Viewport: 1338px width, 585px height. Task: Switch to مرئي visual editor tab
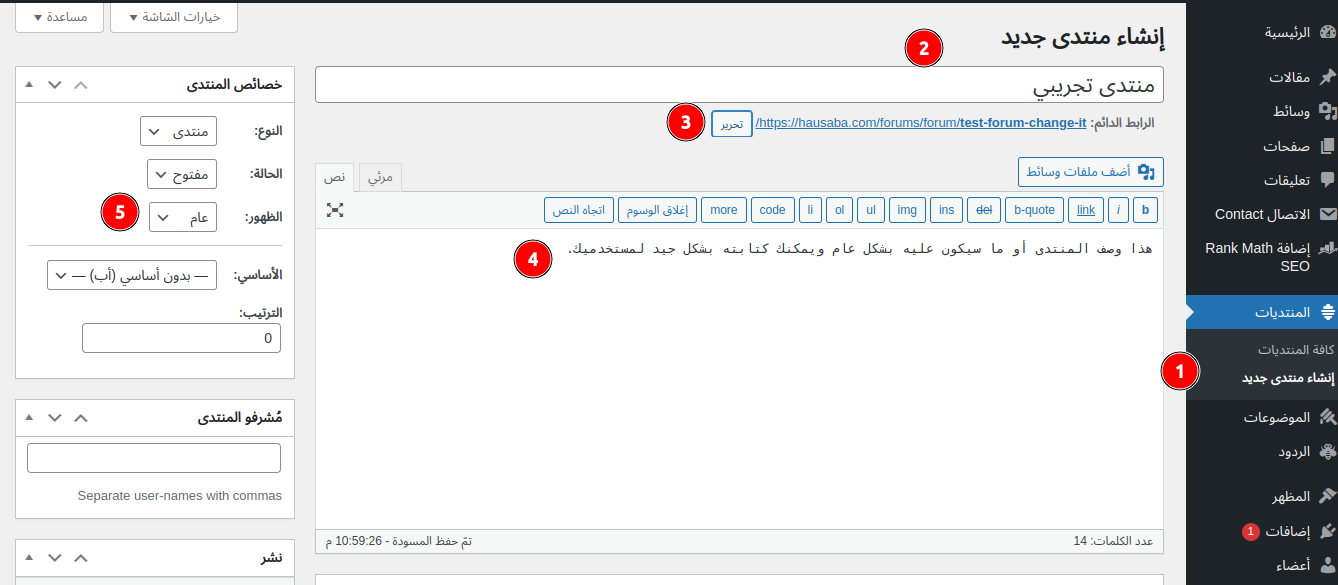click(380, 177)
